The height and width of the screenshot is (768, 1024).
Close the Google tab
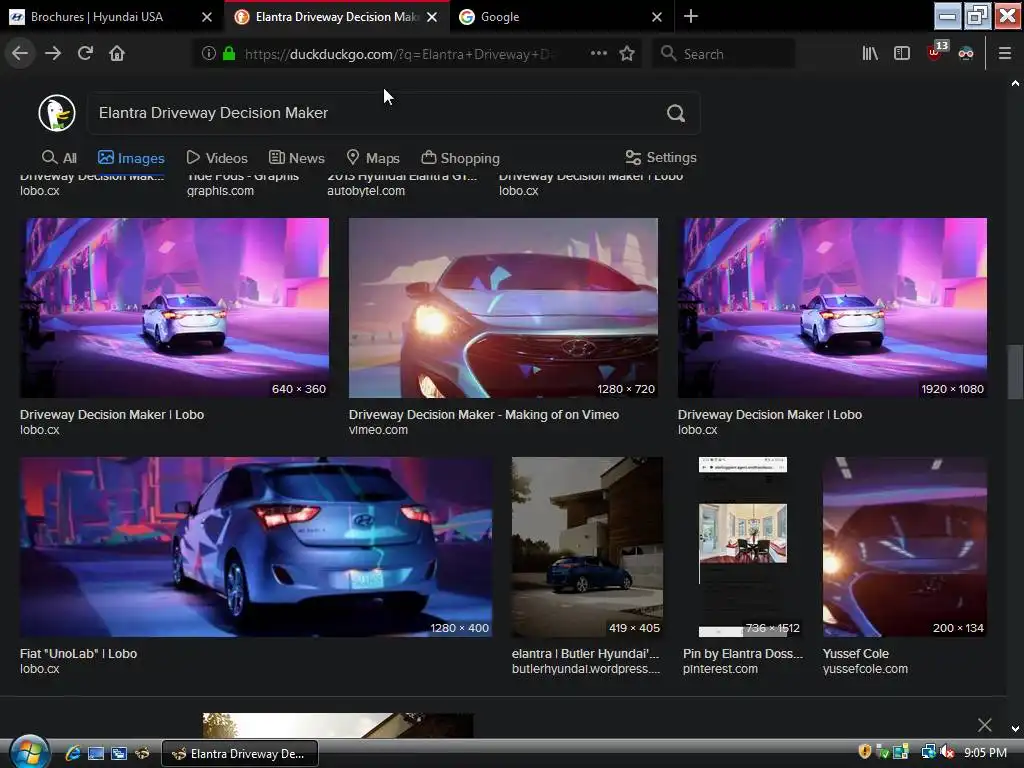(657, 17)
